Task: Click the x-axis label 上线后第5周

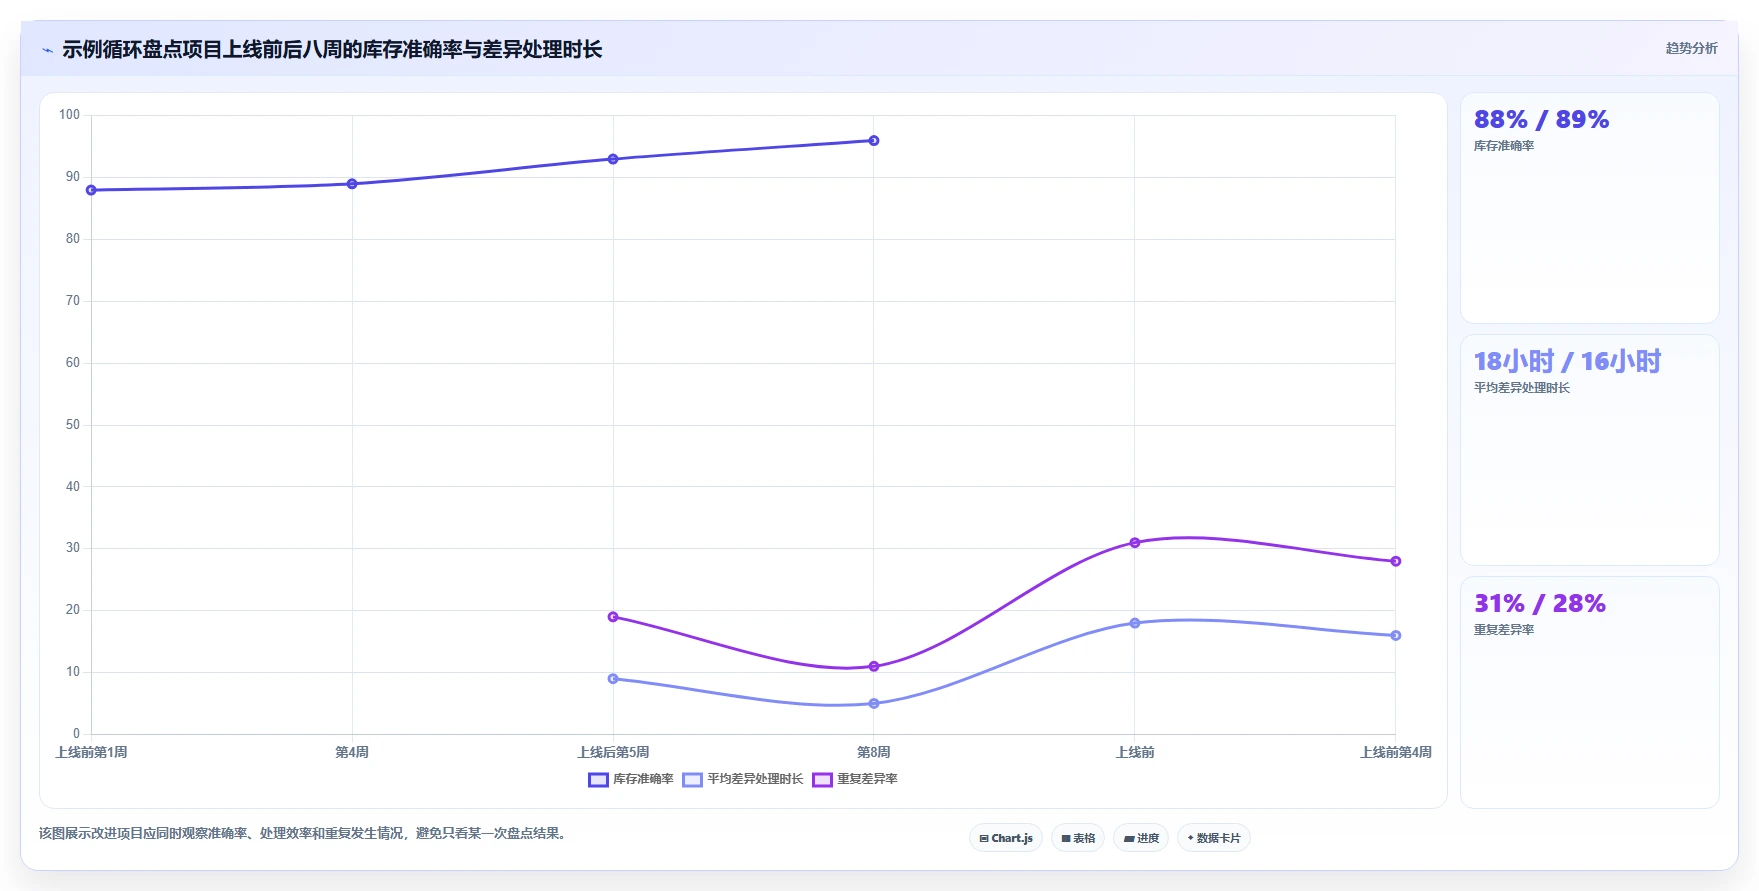Action: (x=613, y=752)
